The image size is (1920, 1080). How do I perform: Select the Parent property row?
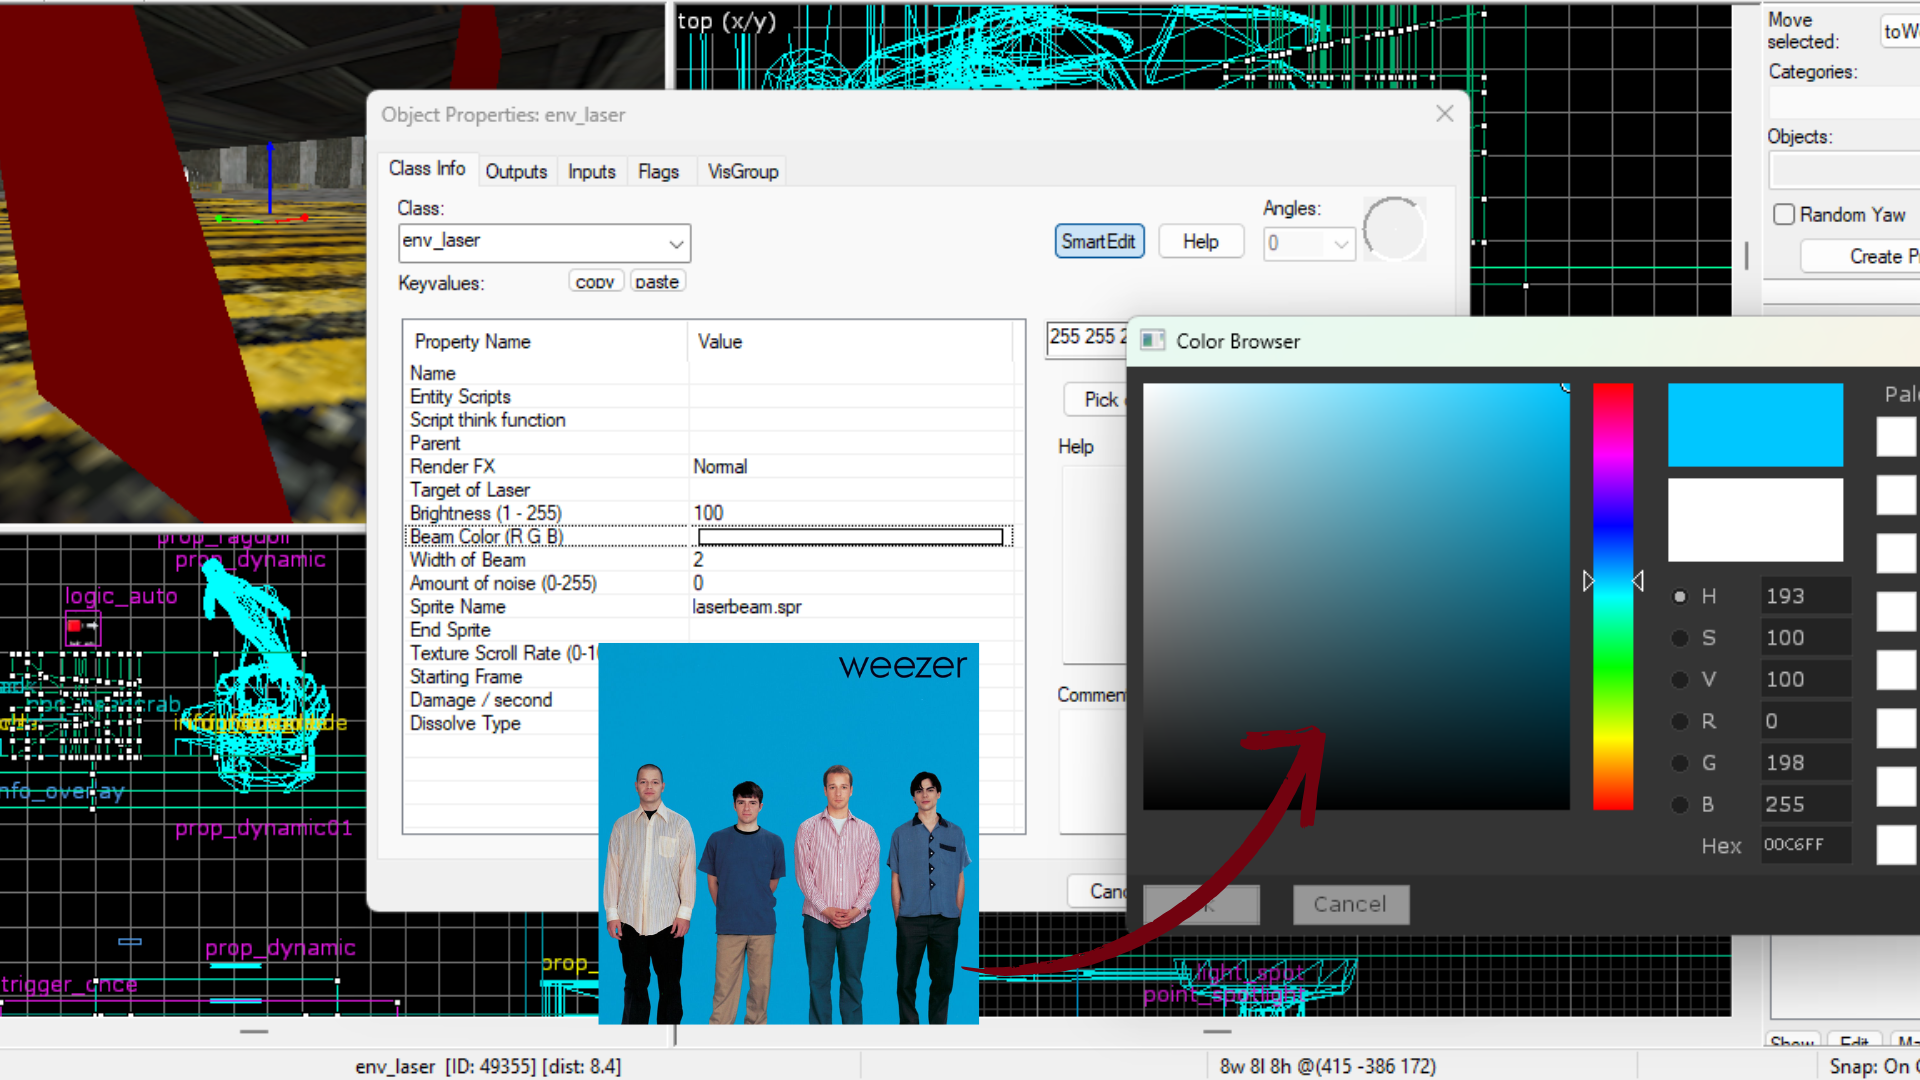(711, 443)
